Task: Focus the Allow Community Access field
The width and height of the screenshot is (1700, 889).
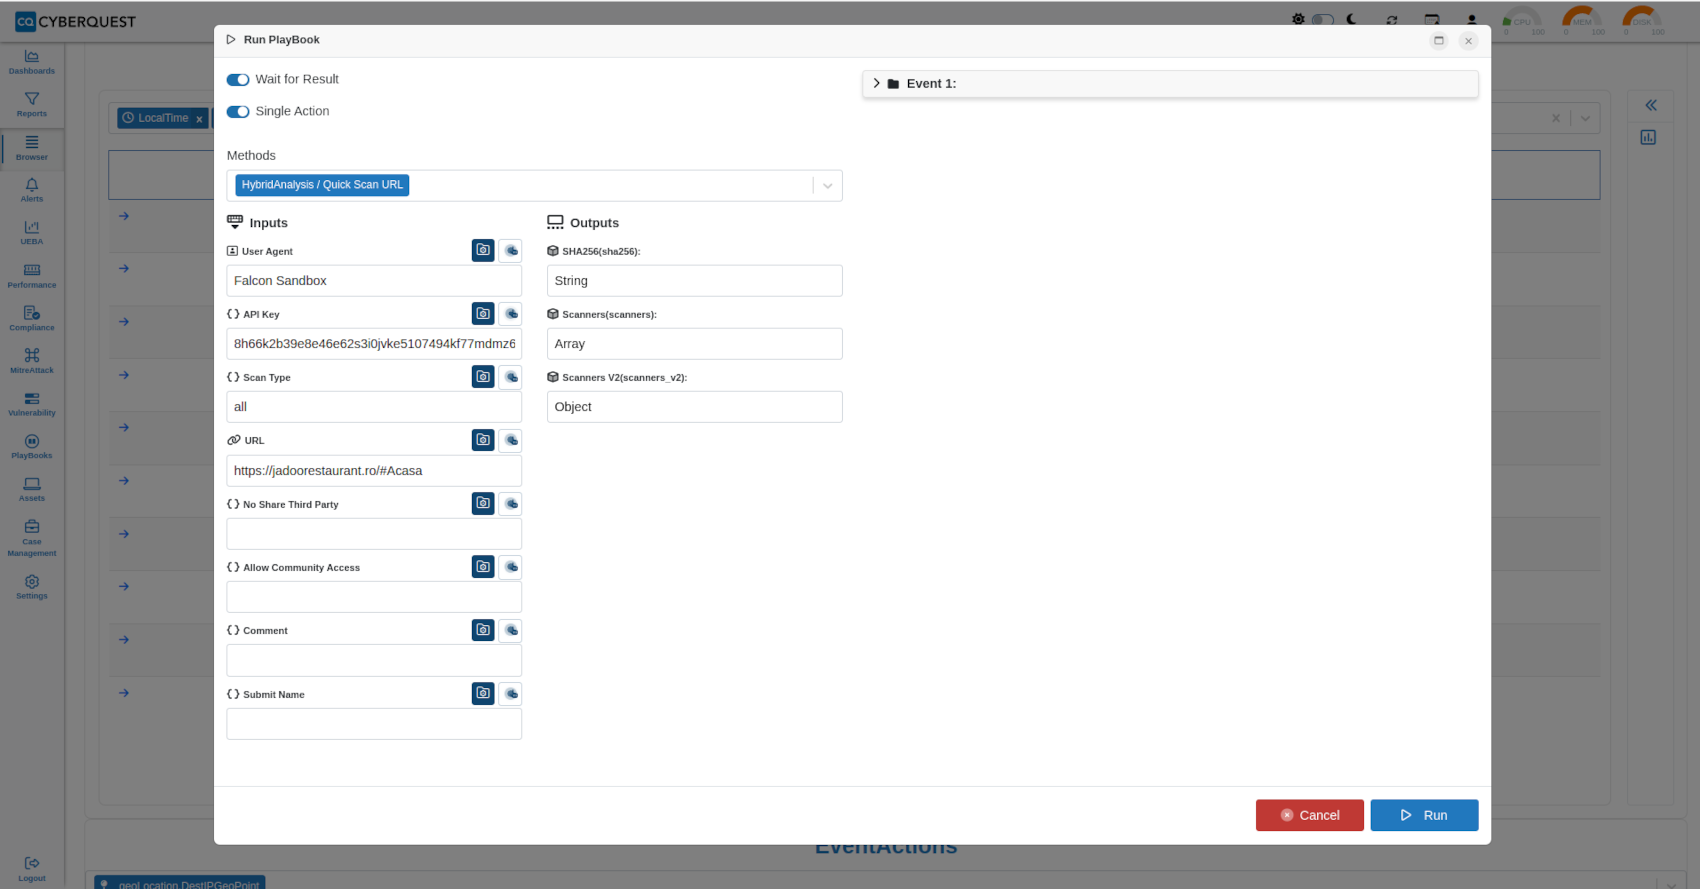Action: click(x=374, y=597)
